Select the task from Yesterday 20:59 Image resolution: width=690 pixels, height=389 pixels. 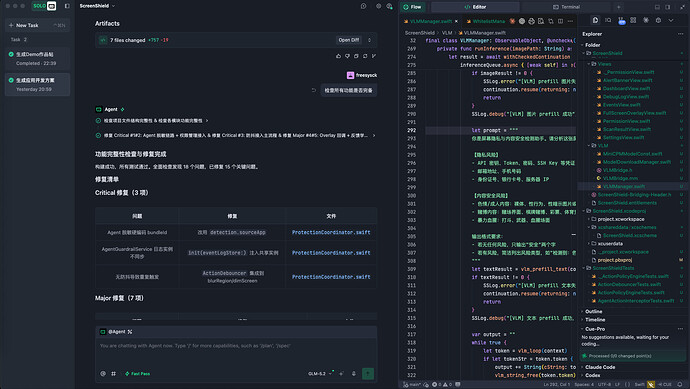(37, 84)
